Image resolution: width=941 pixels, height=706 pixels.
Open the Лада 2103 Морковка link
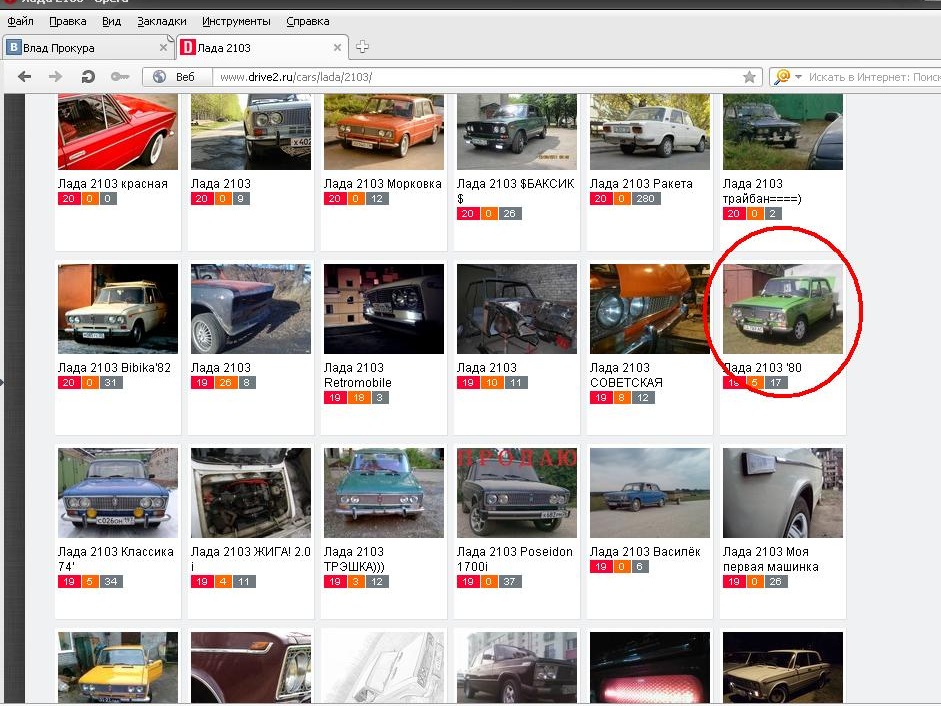click(383, 184)
